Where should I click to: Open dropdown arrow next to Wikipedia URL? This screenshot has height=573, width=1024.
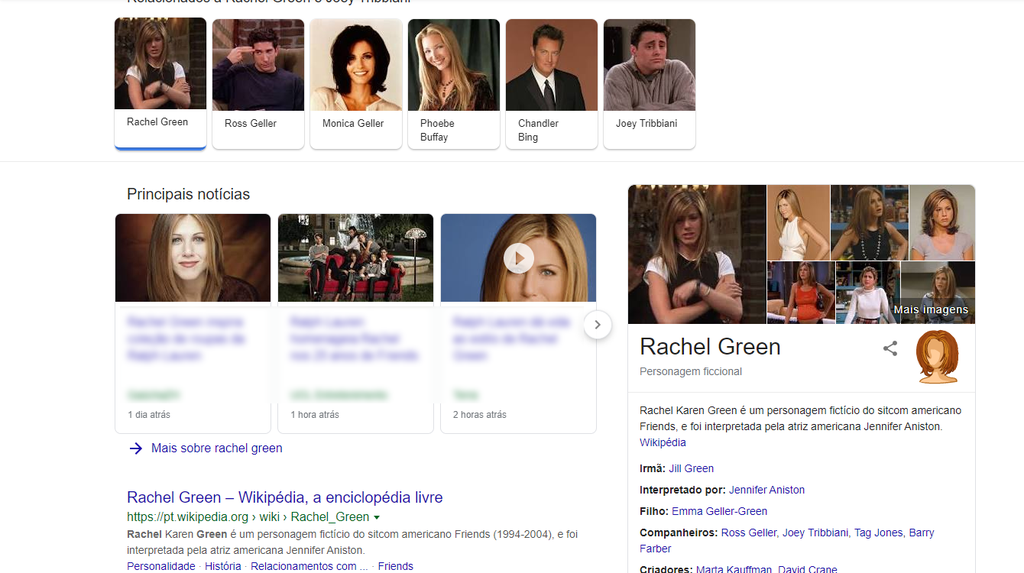[377, 517]
